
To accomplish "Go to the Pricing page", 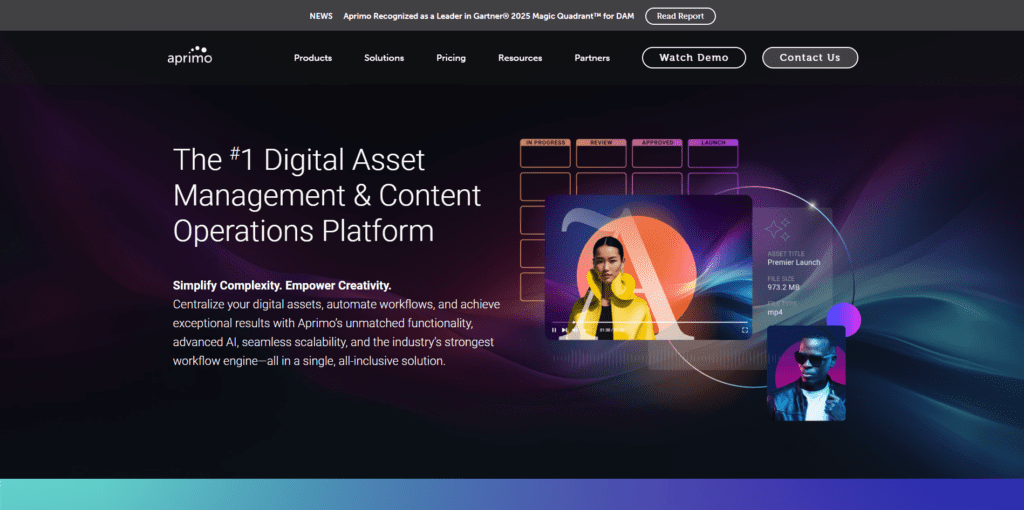I will 451,58.
